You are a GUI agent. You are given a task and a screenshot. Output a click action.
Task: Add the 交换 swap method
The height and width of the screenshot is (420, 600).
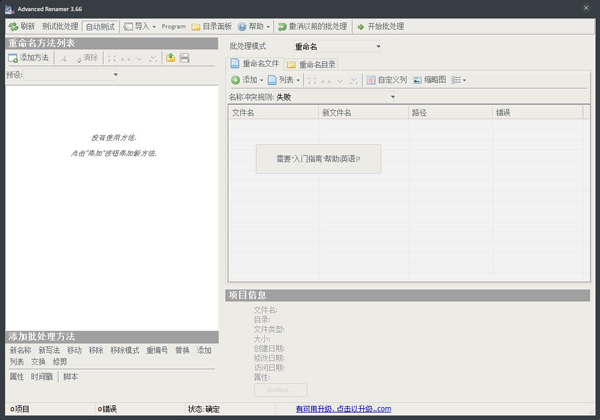pos(38,361)
